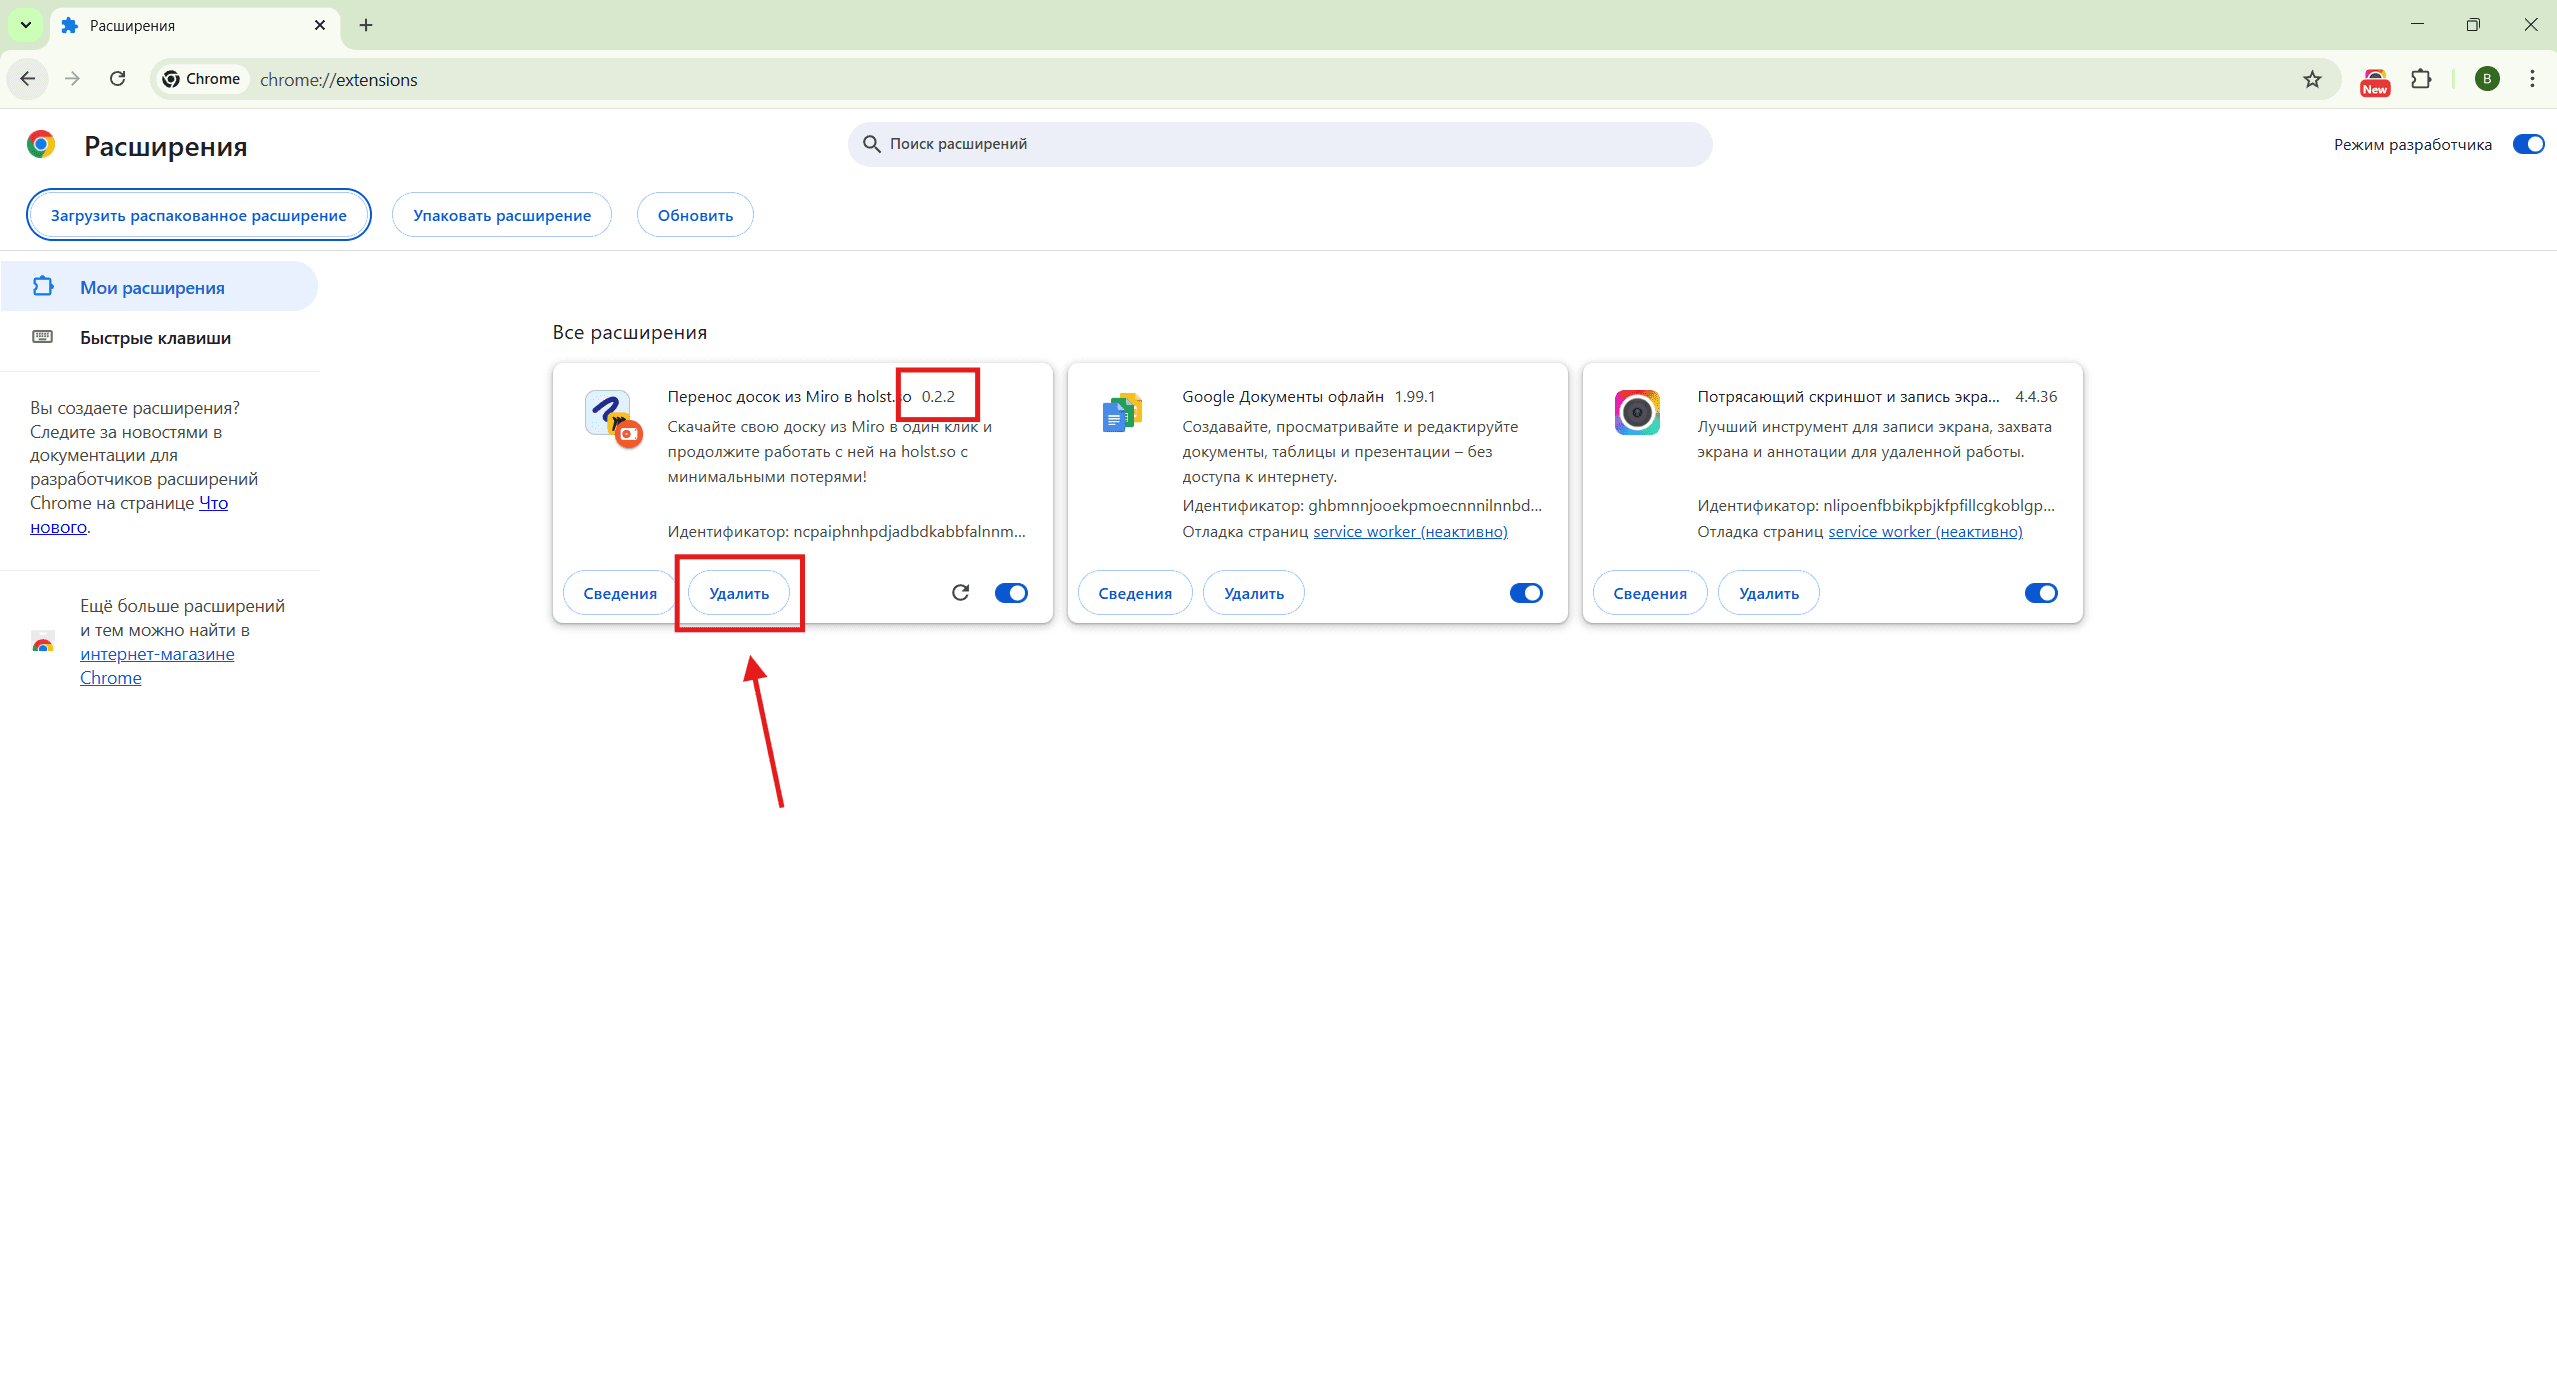Click Удалить on the Miro extension card
Viewport: 2557px width, 1377px height.
739,593
